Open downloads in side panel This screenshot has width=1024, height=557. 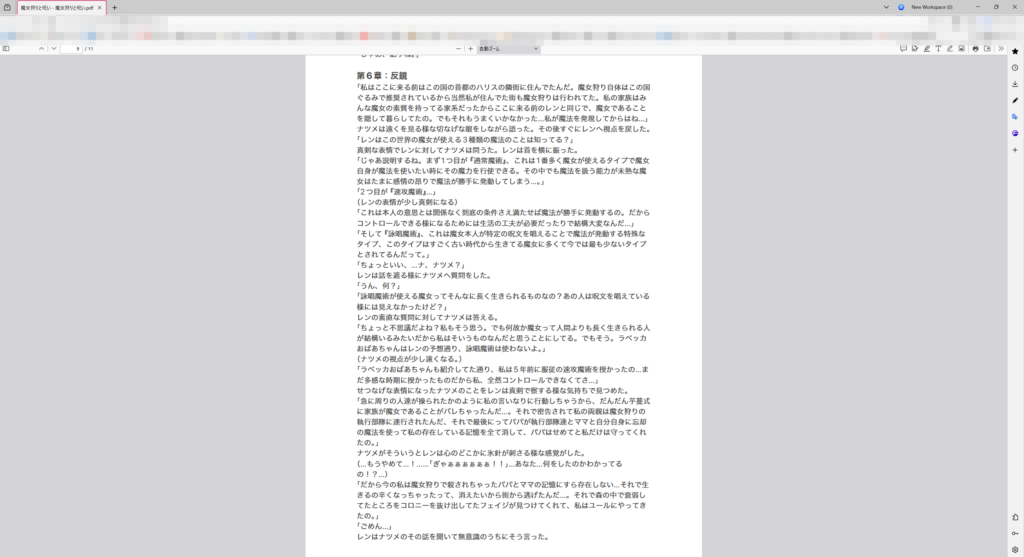[x=1015, y=84]
